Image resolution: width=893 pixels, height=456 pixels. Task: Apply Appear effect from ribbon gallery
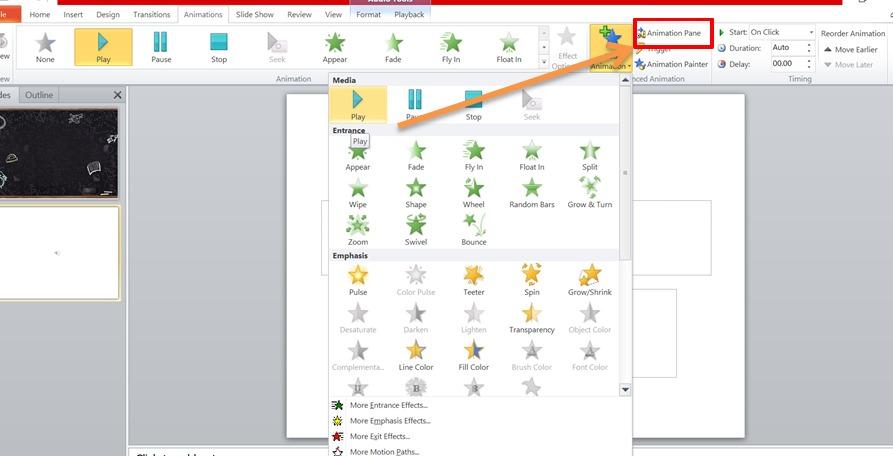335,47
